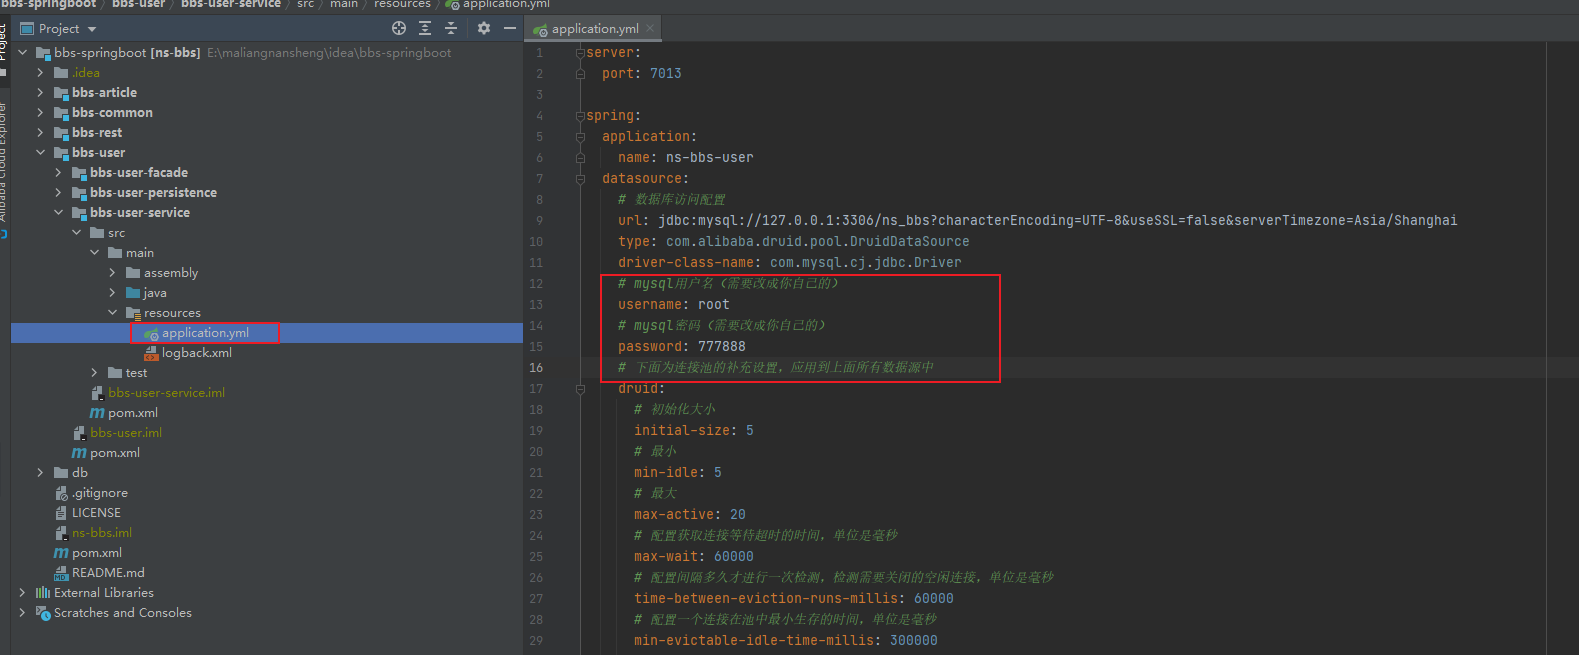Image resolution: width=1579 pixels, height=655 pixels.
Task: Fold the druid block in gutter
Action: tap(580, 389)
